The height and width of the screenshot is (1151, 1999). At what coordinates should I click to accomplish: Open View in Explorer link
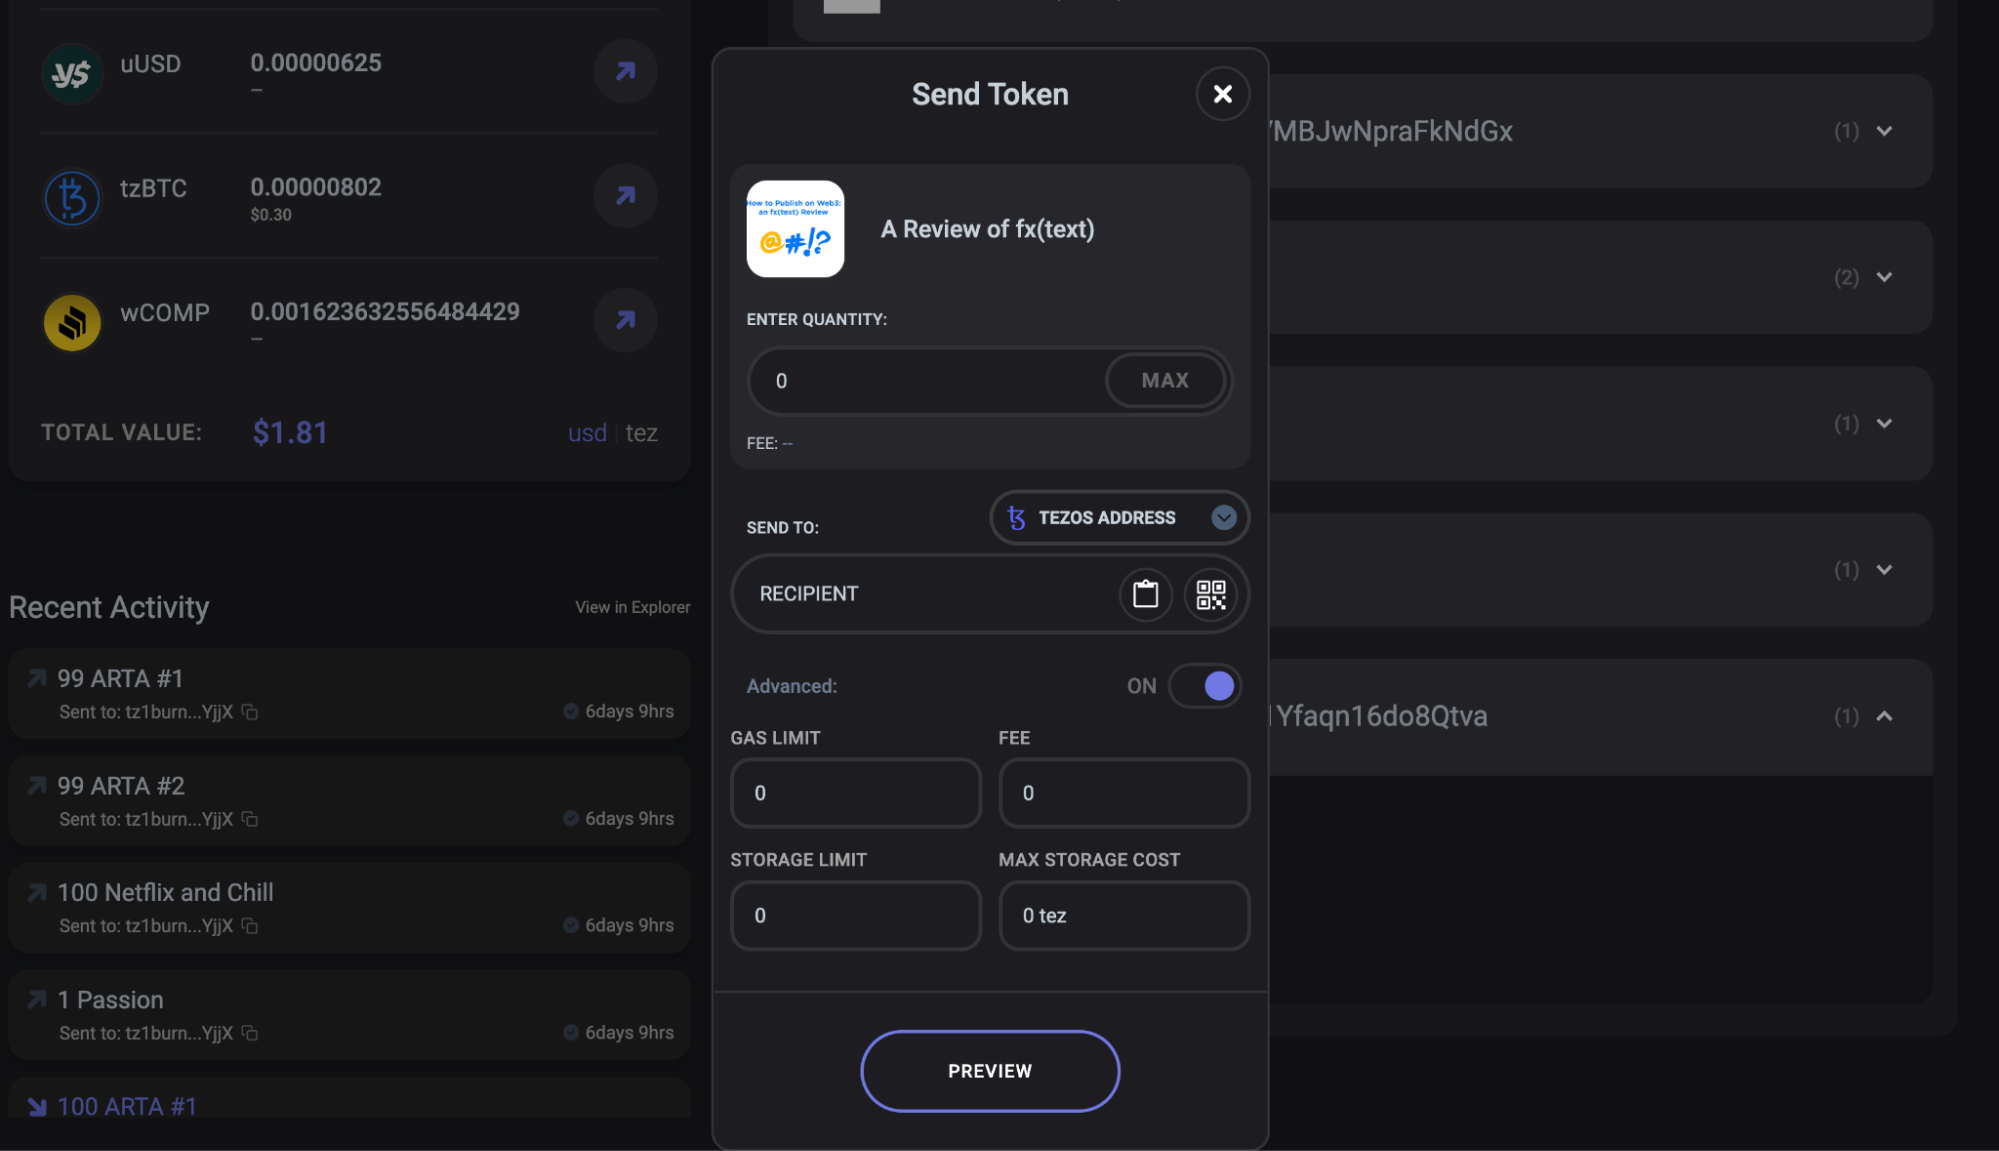pyautogui.click(x=632, y=607)
